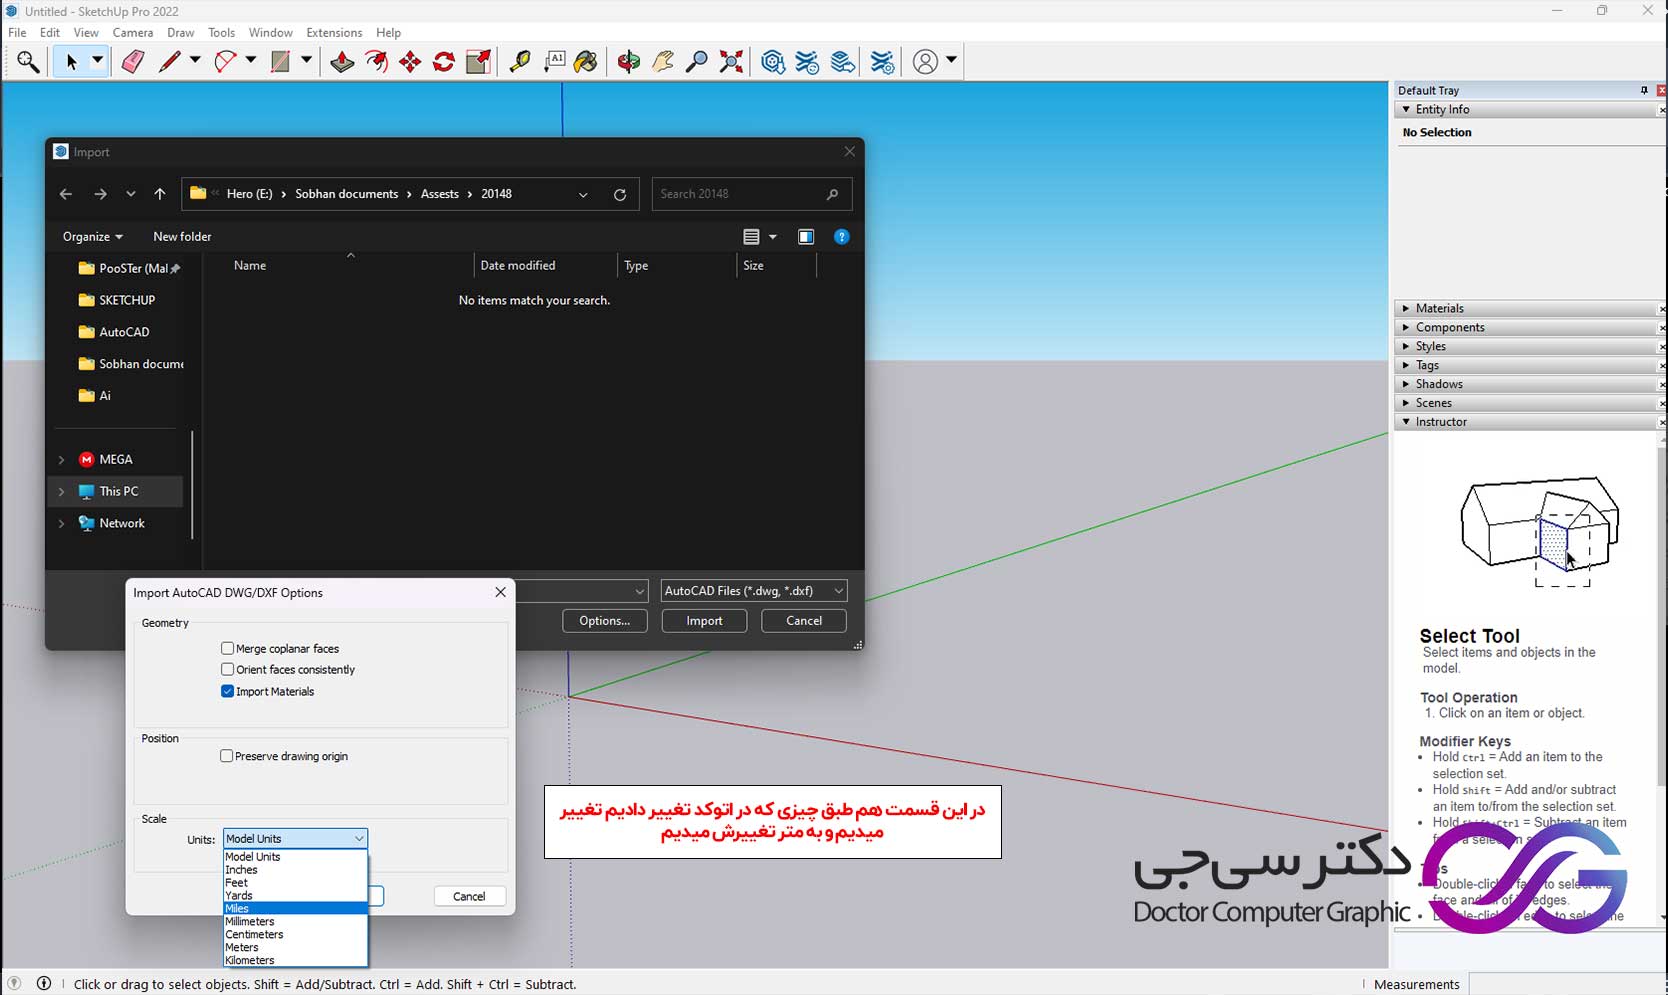
Task: Click the Search 20148 field
Action: [752, 194]
